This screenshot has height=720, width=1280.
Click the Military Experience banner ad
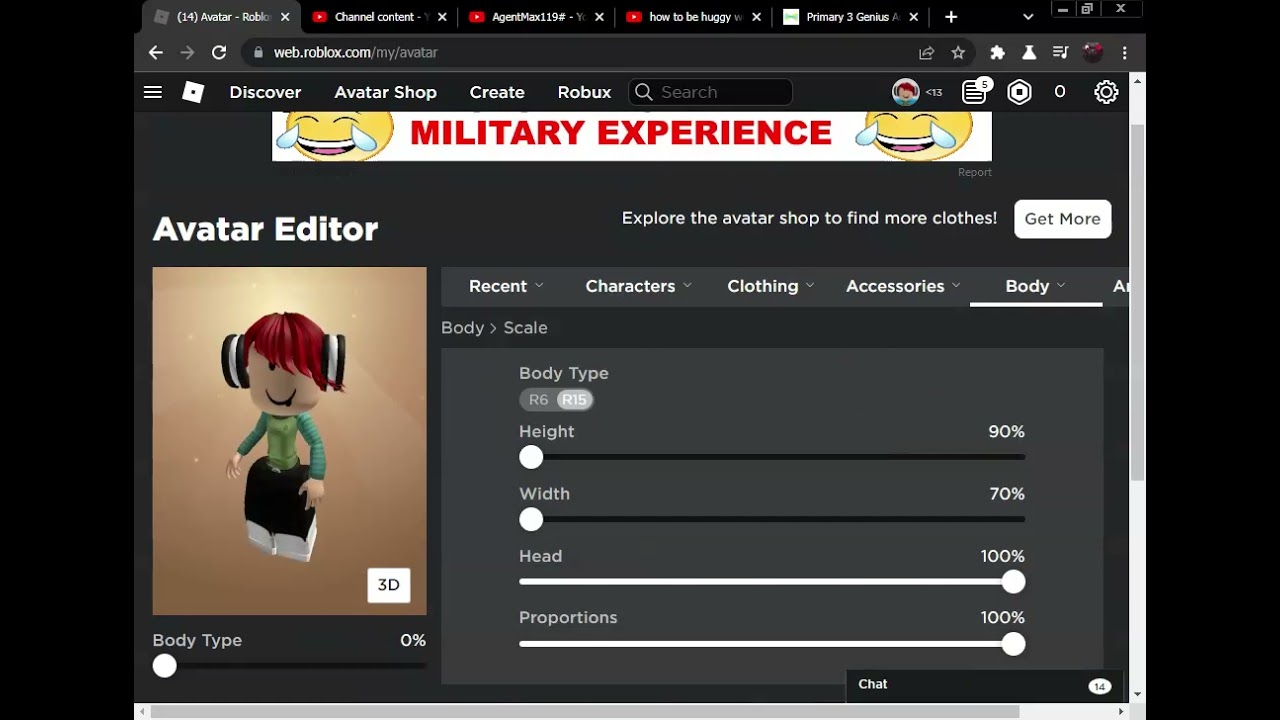pos(632,136)
